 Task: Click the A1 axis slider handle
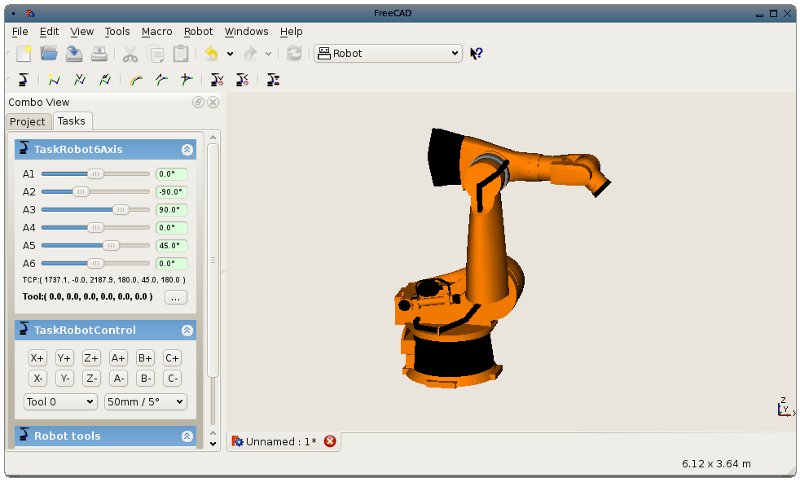pos(95,174)
